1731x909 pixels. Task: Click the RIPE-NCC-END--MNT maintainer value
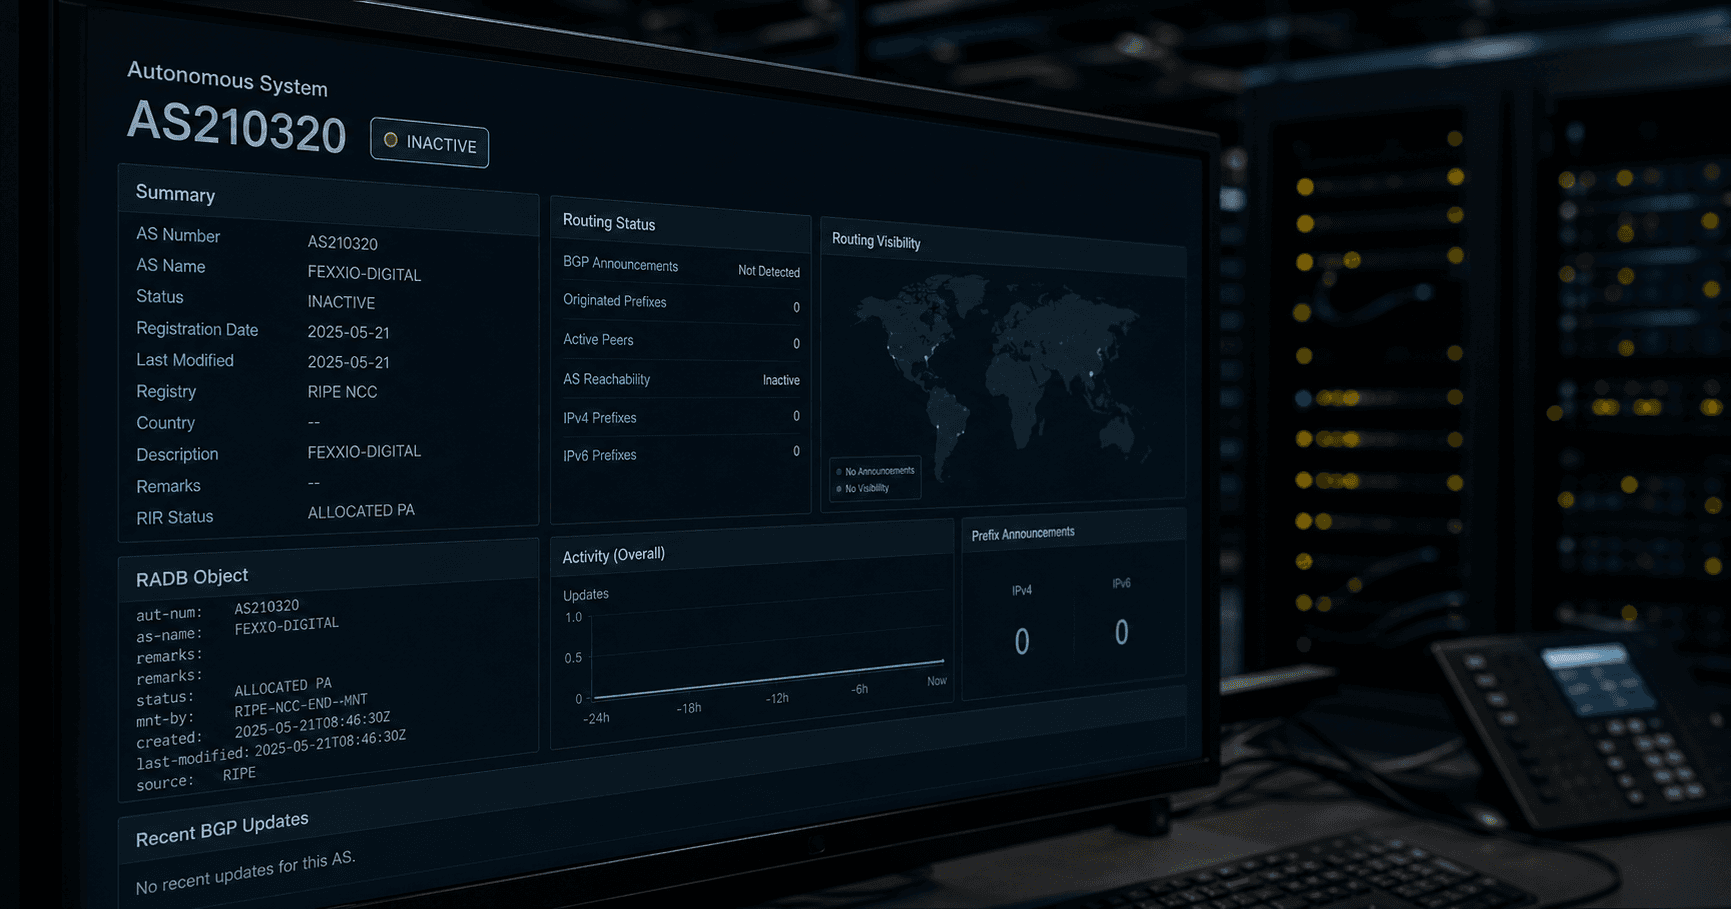(301, 706)
